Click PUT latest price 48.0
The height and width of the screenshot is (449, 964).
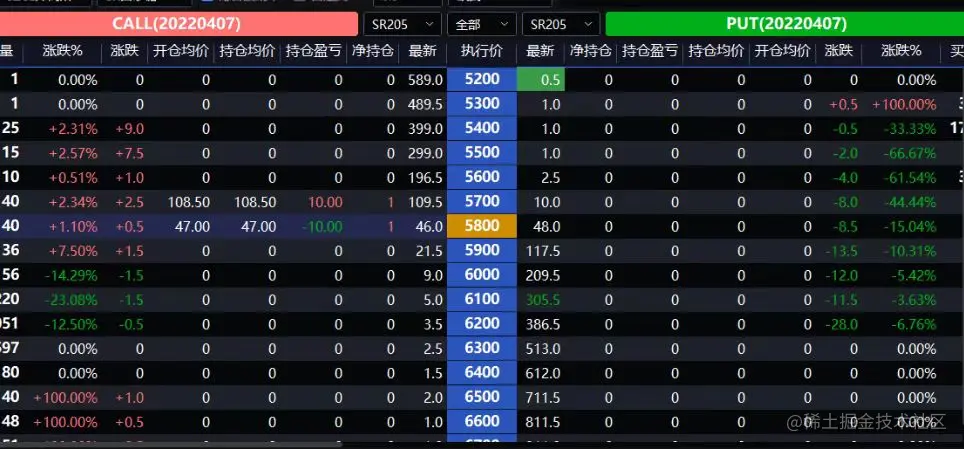tap(547, 226)
